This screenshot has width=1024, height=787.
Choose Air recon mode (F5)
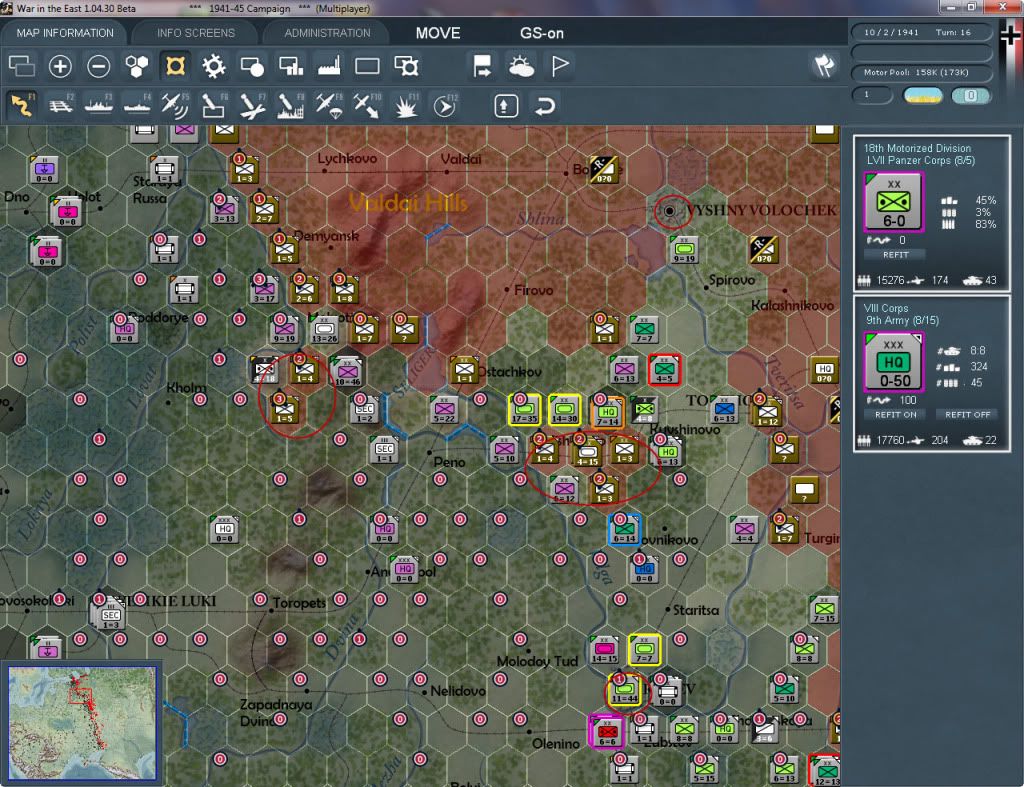click(x=175, y=105)
